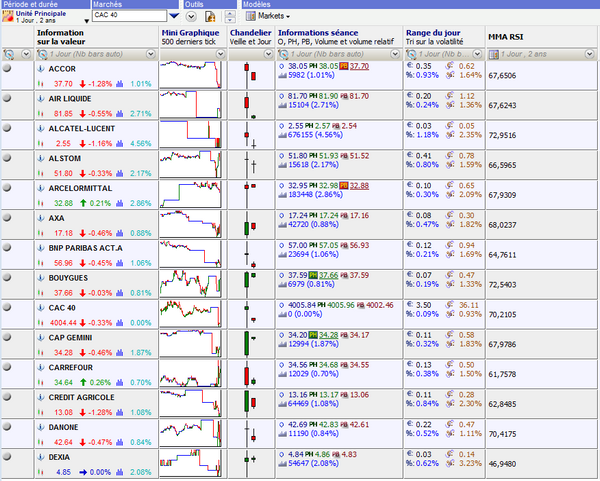This screenshot has width=600, height=481.
Task: Expand the Unité Principale period dropdown arrow
Action: 86,21
